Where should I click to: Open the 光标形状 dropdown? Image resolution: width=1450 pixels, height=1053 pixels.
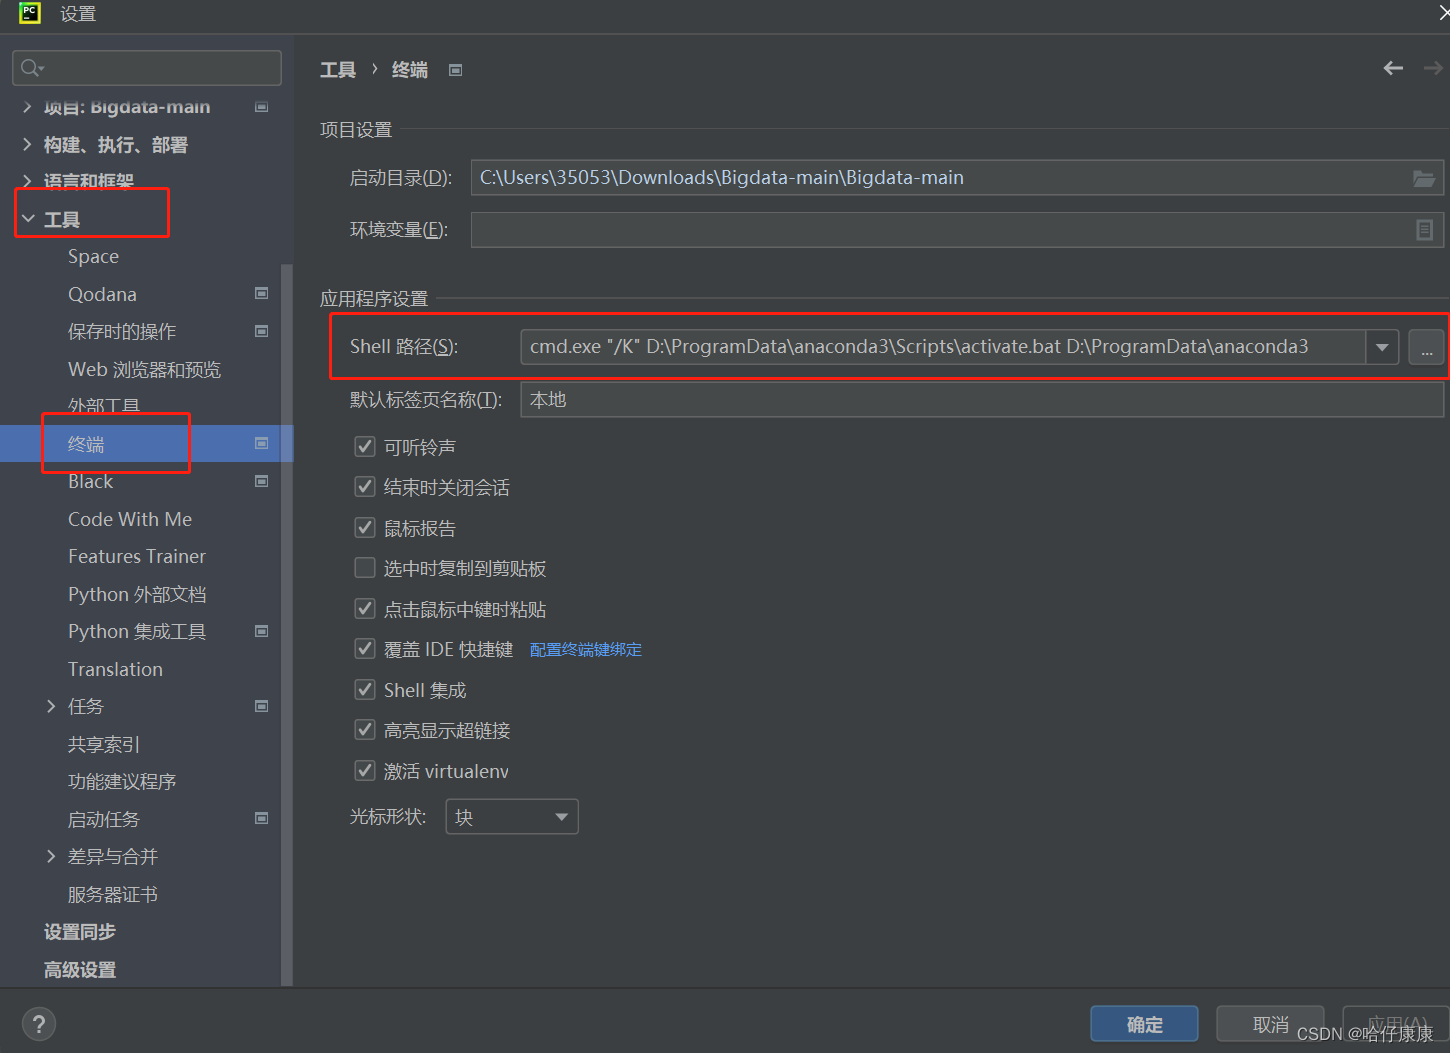(x=512, y=816)
